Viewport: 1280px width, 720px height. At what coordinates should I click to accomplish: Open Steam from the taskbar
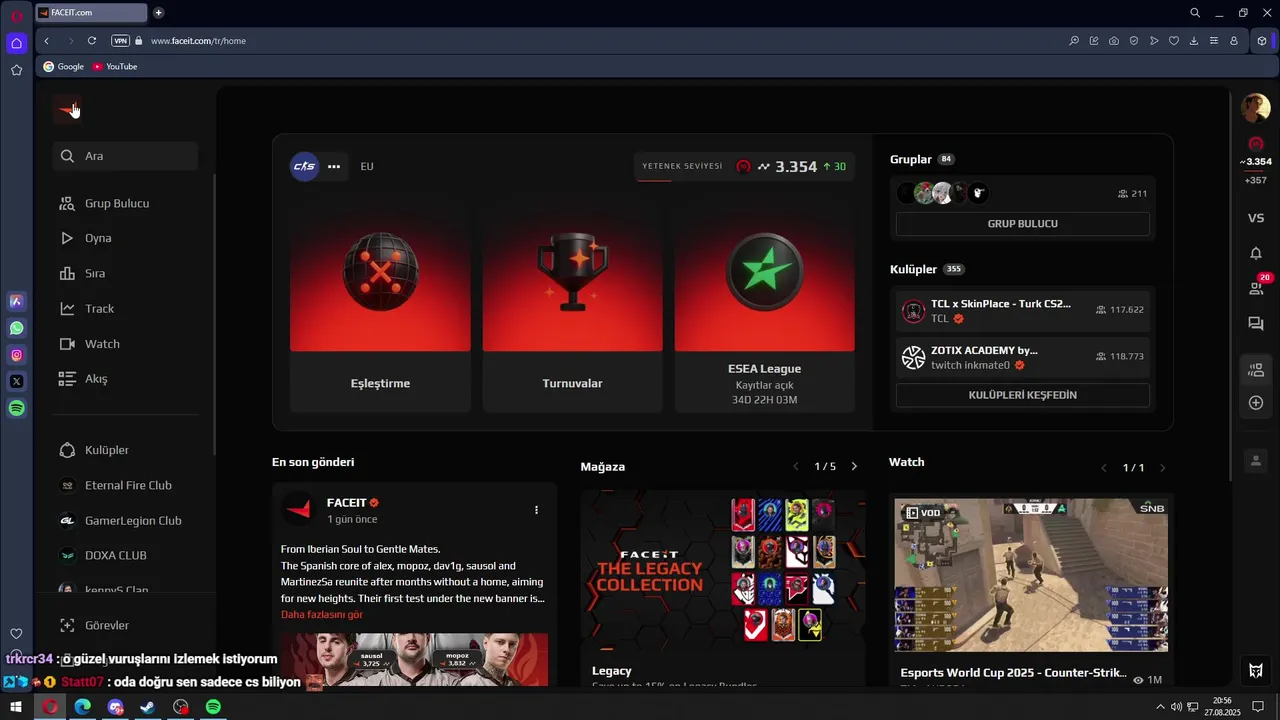148,707
